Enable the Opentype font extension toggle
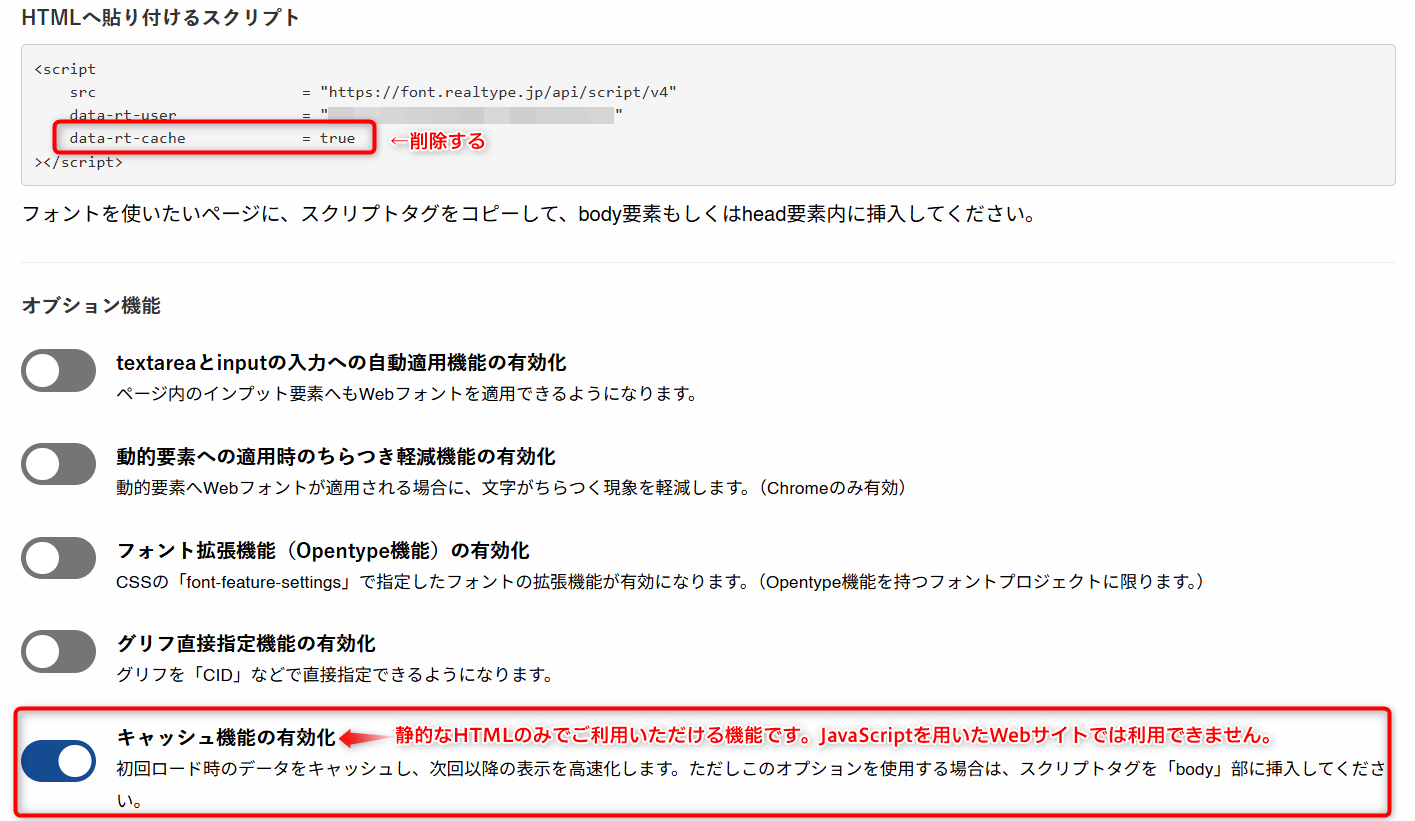 tap(58, 558)
